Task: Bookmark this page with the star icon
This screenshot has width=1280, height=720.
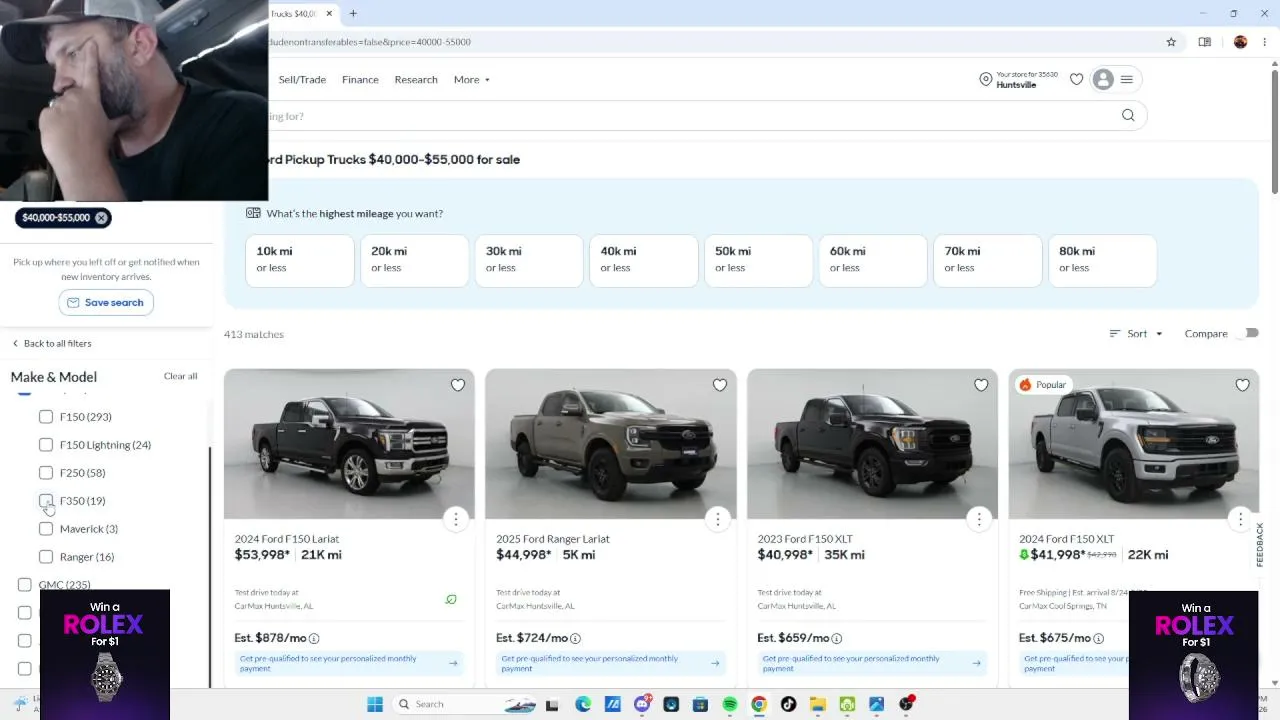Action: (1171, 42)
